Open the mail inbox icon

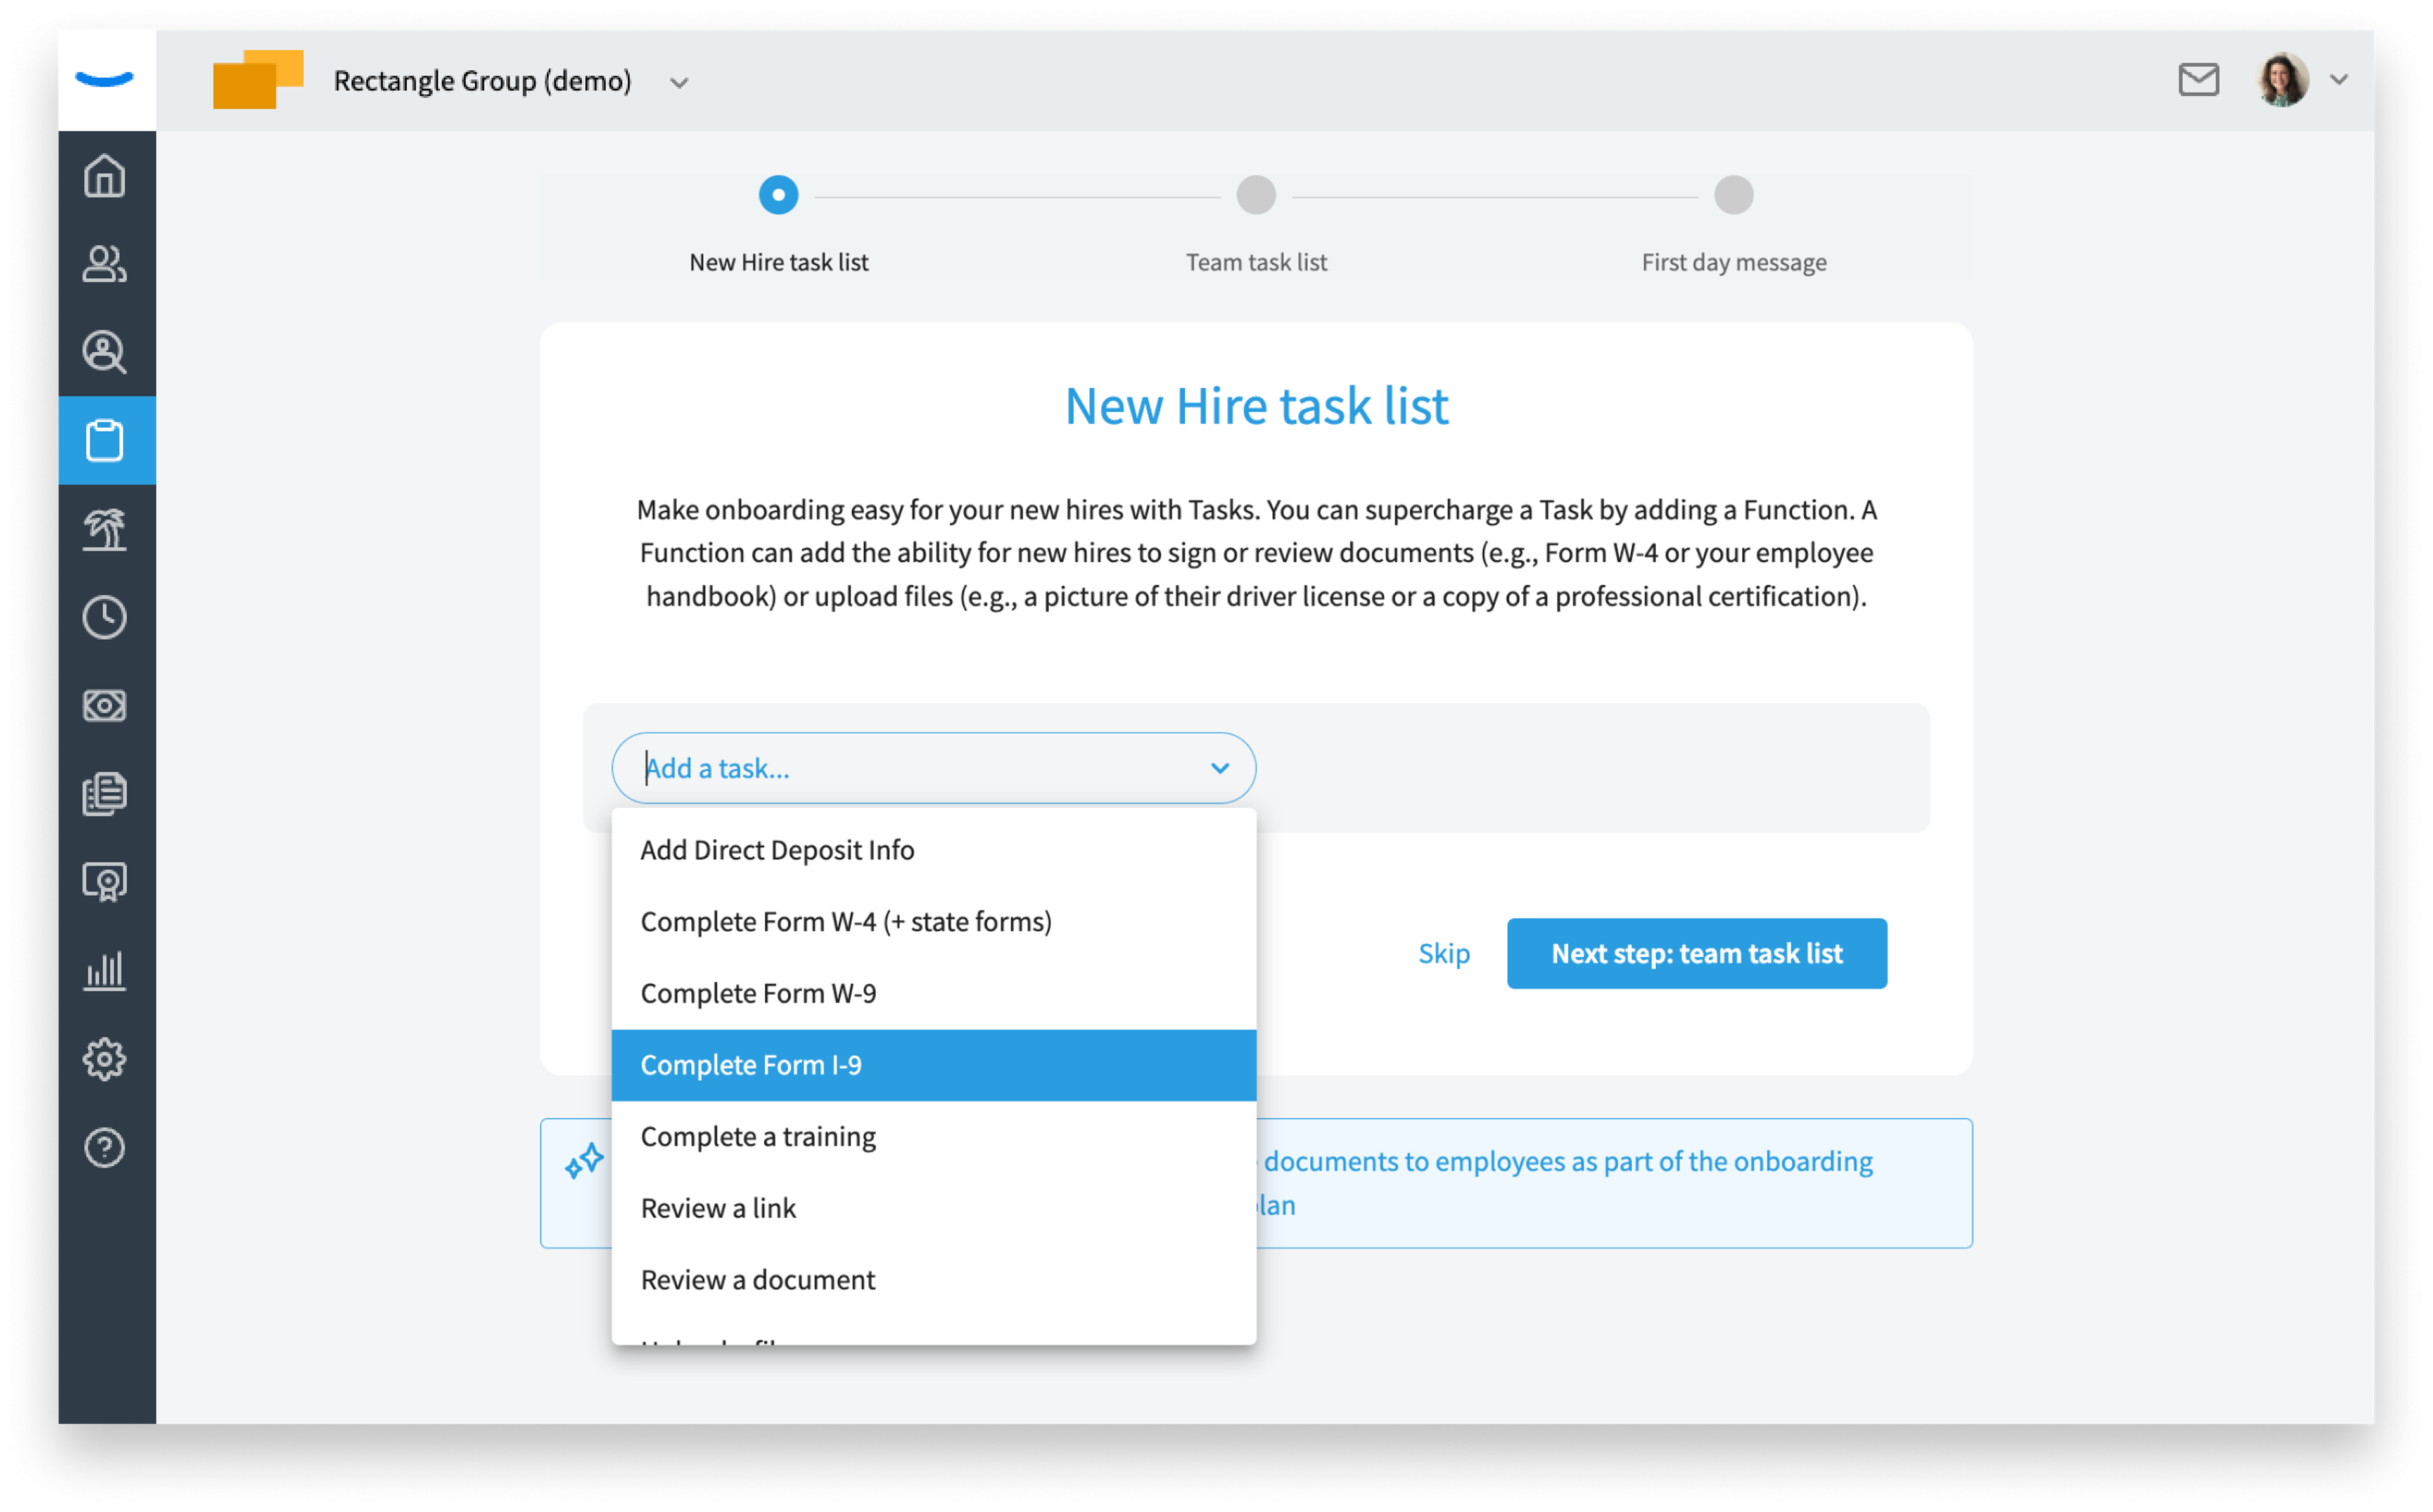2198,80
